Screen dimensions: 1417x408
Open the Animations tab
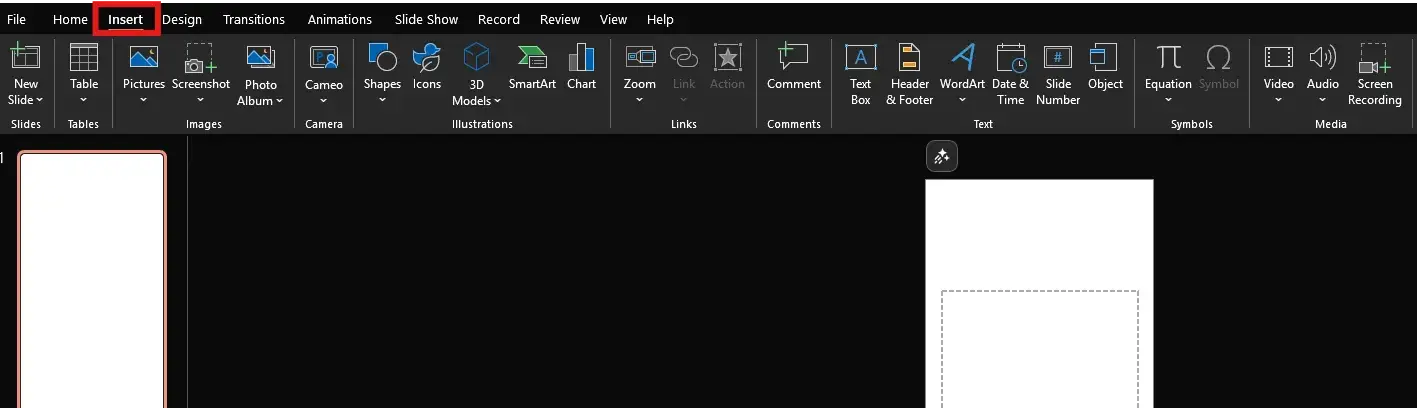pos(340,19)
